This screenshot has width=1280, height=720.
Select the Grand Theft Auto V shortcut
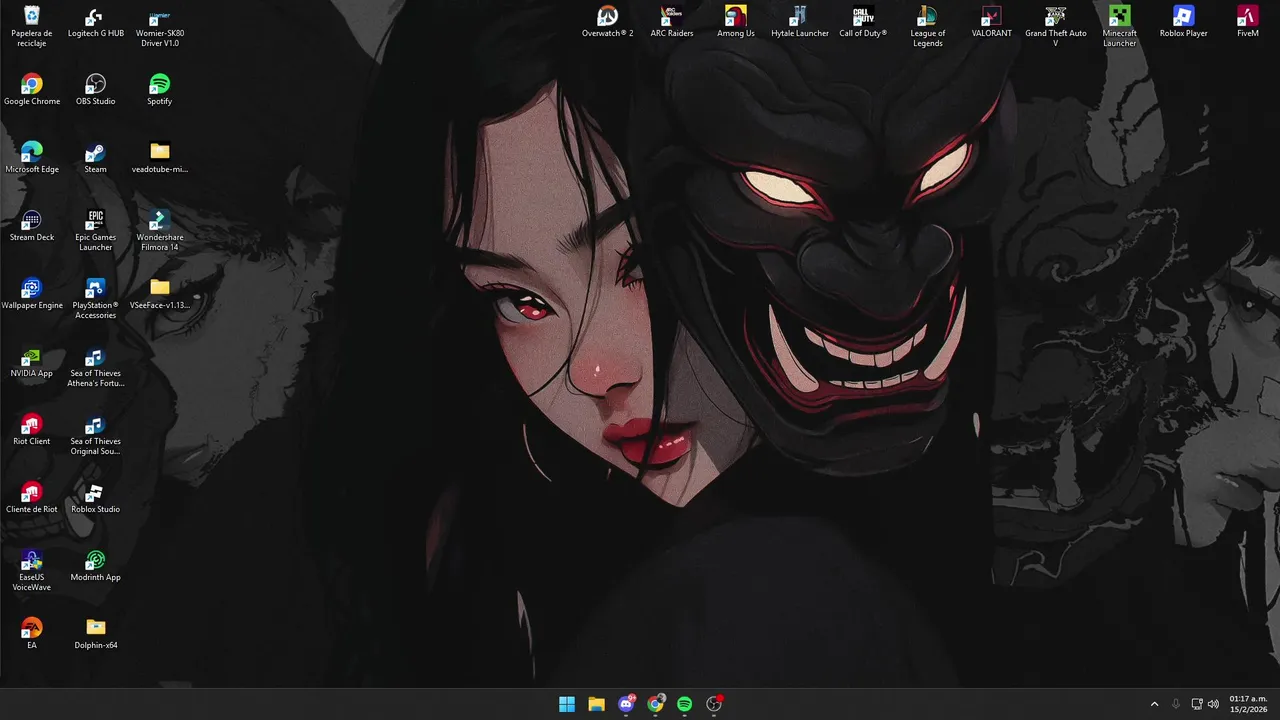tap(1056, 26)
